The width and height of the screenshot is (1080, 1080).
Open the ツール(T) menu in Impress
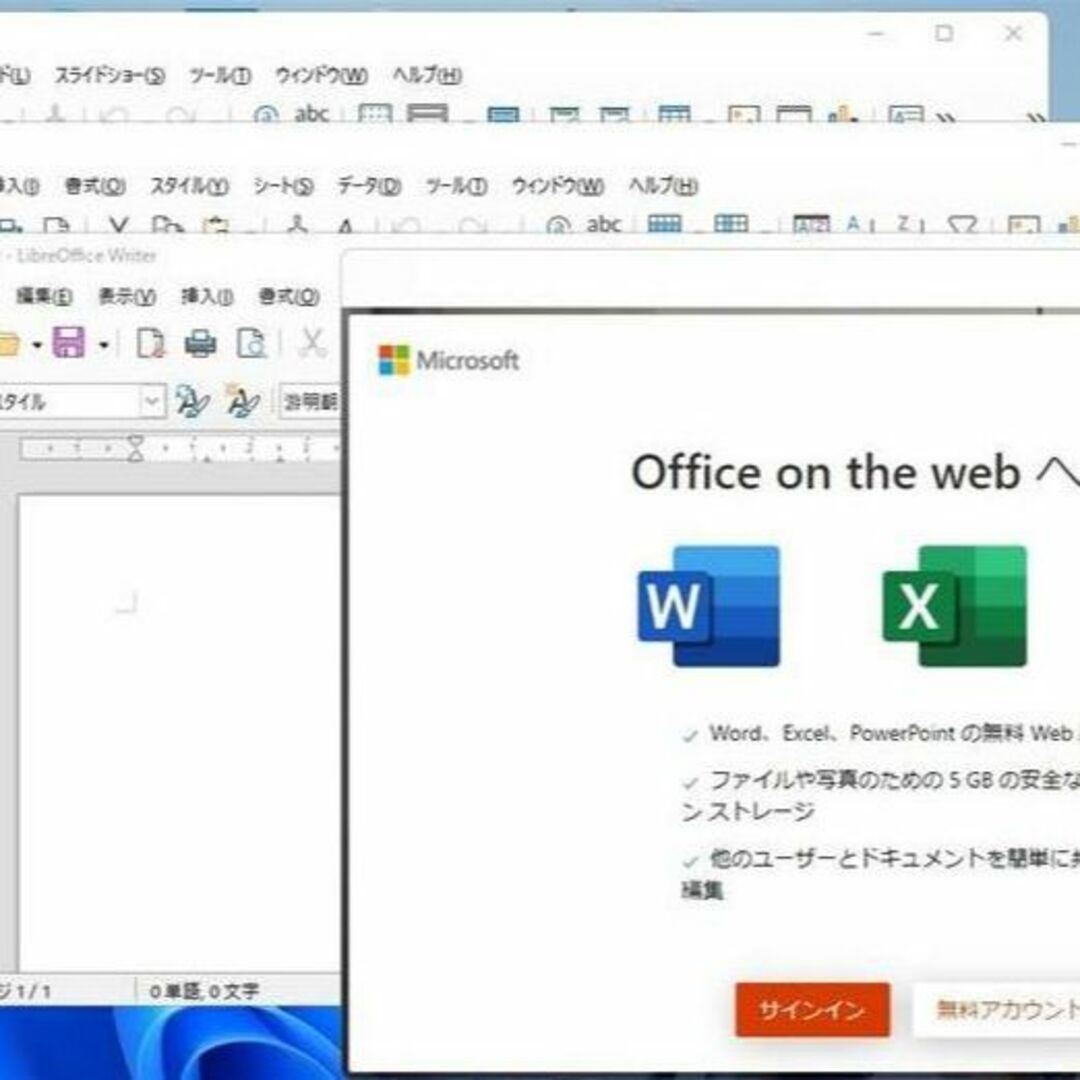tap(220, 75)
